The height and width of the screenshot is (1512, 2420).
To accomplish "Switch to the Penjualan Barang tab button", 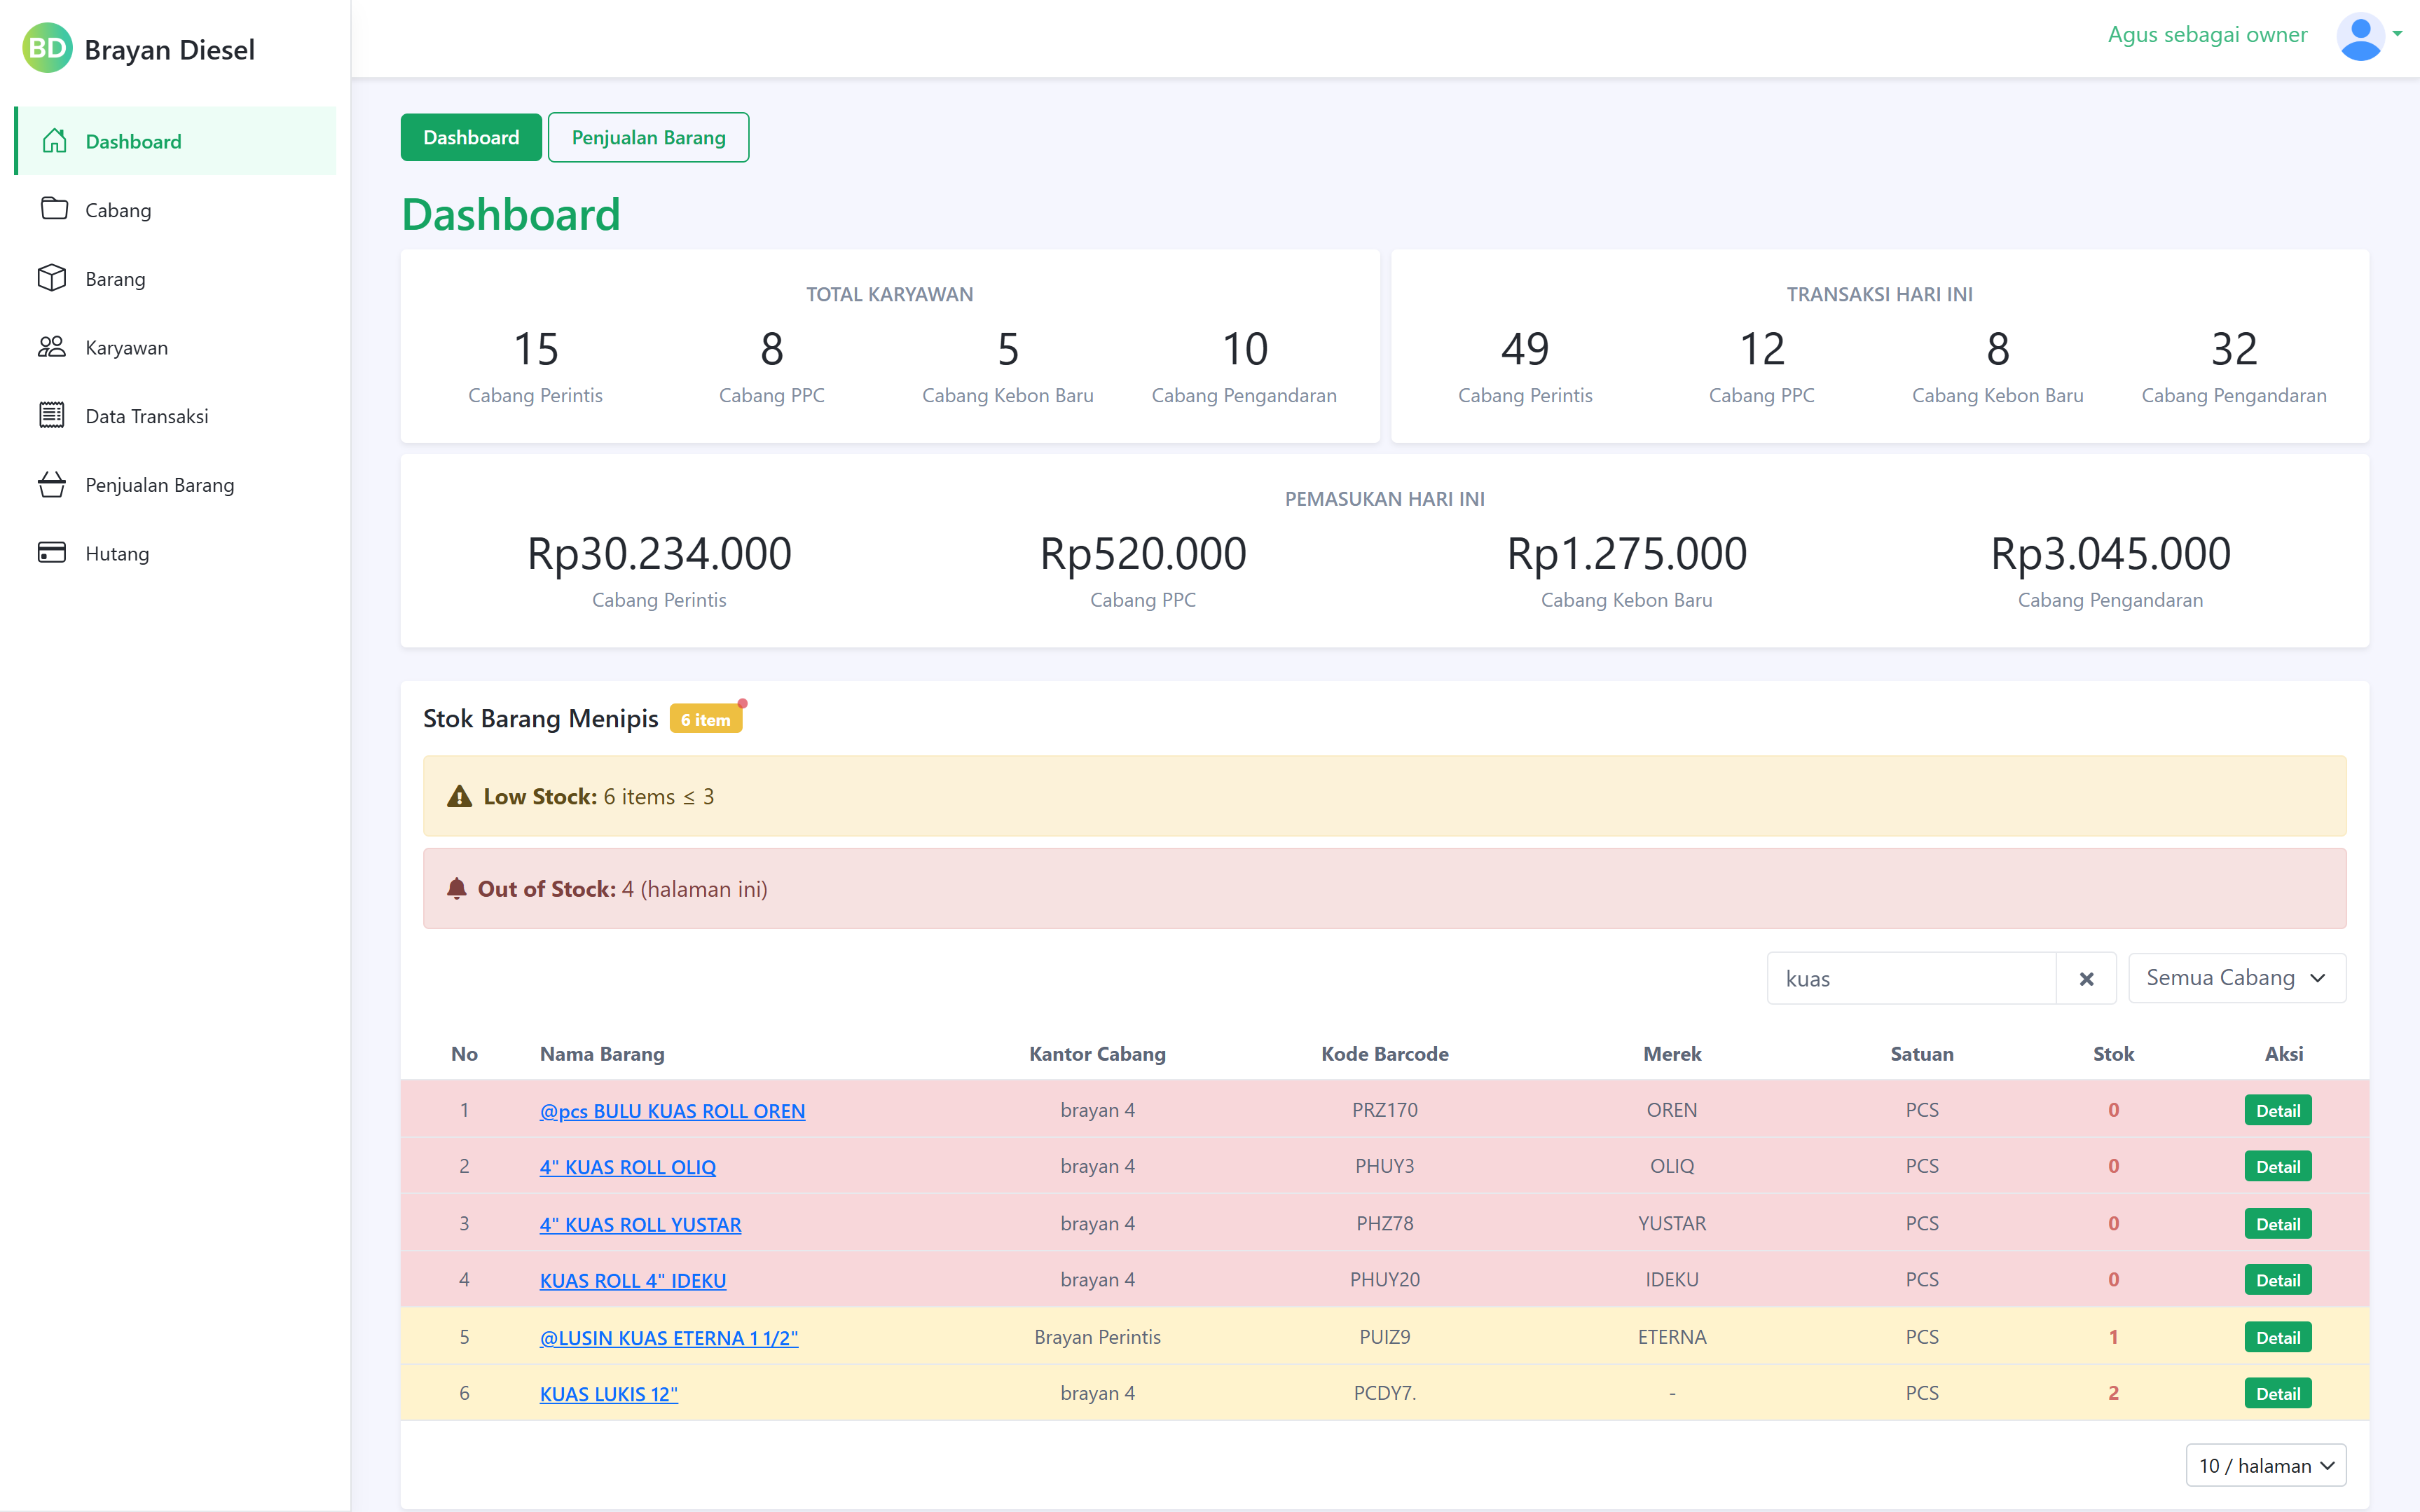I will (x=648, y=137).
